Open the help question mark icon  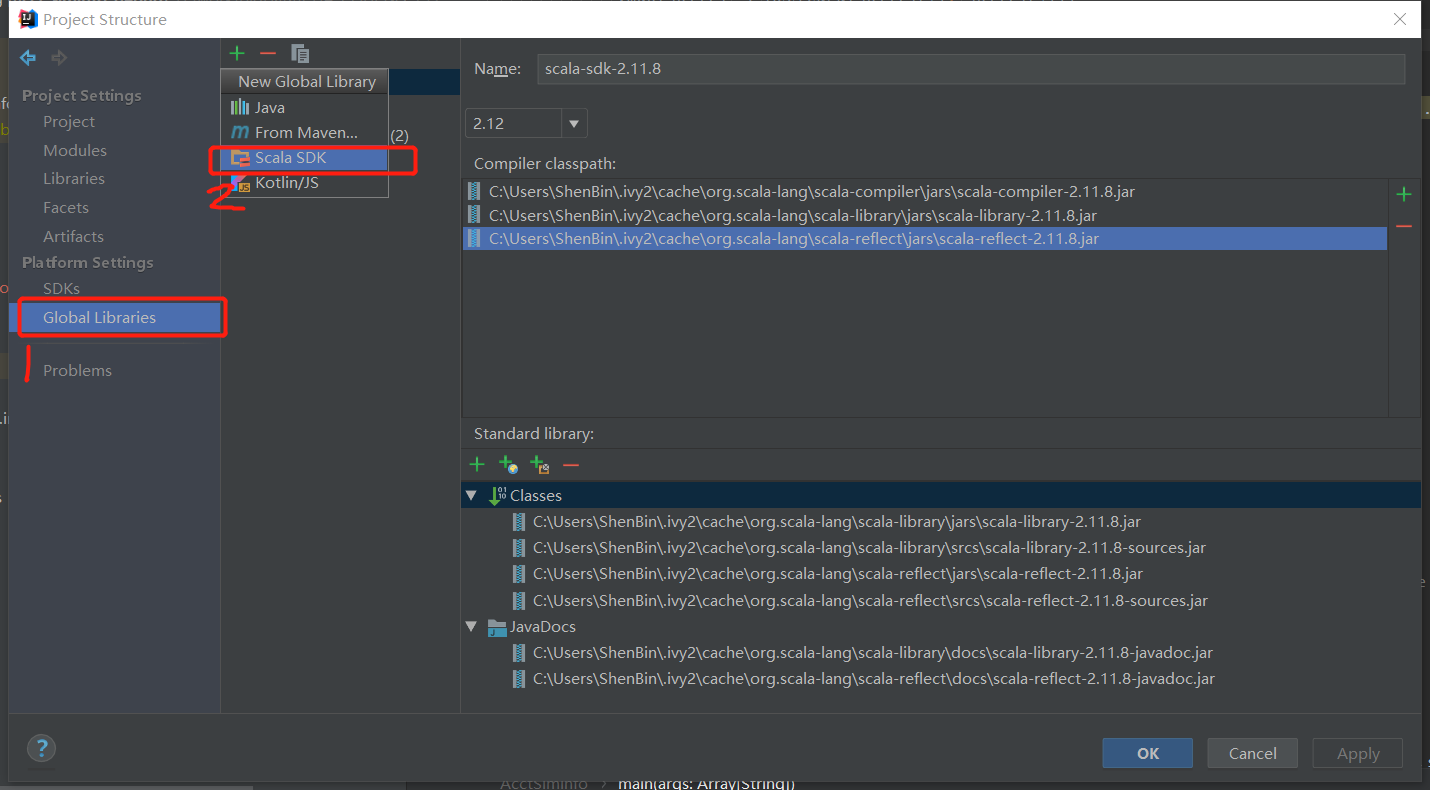point(41,748)
